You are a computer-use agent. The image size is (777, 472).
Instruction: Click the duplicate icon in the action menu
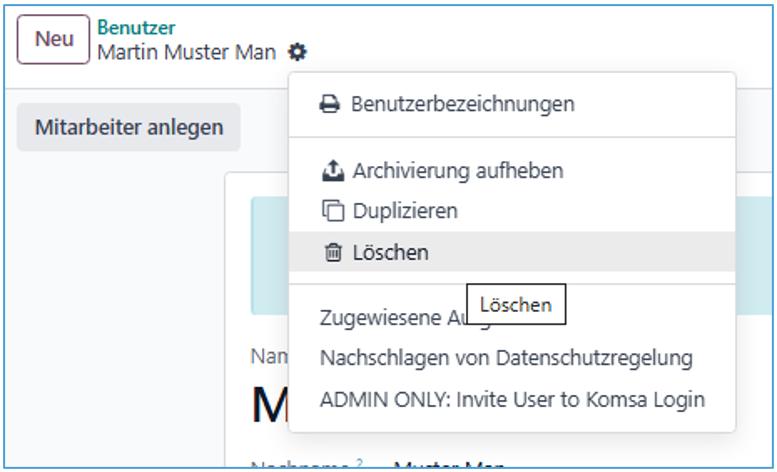(x=332, y=211)
